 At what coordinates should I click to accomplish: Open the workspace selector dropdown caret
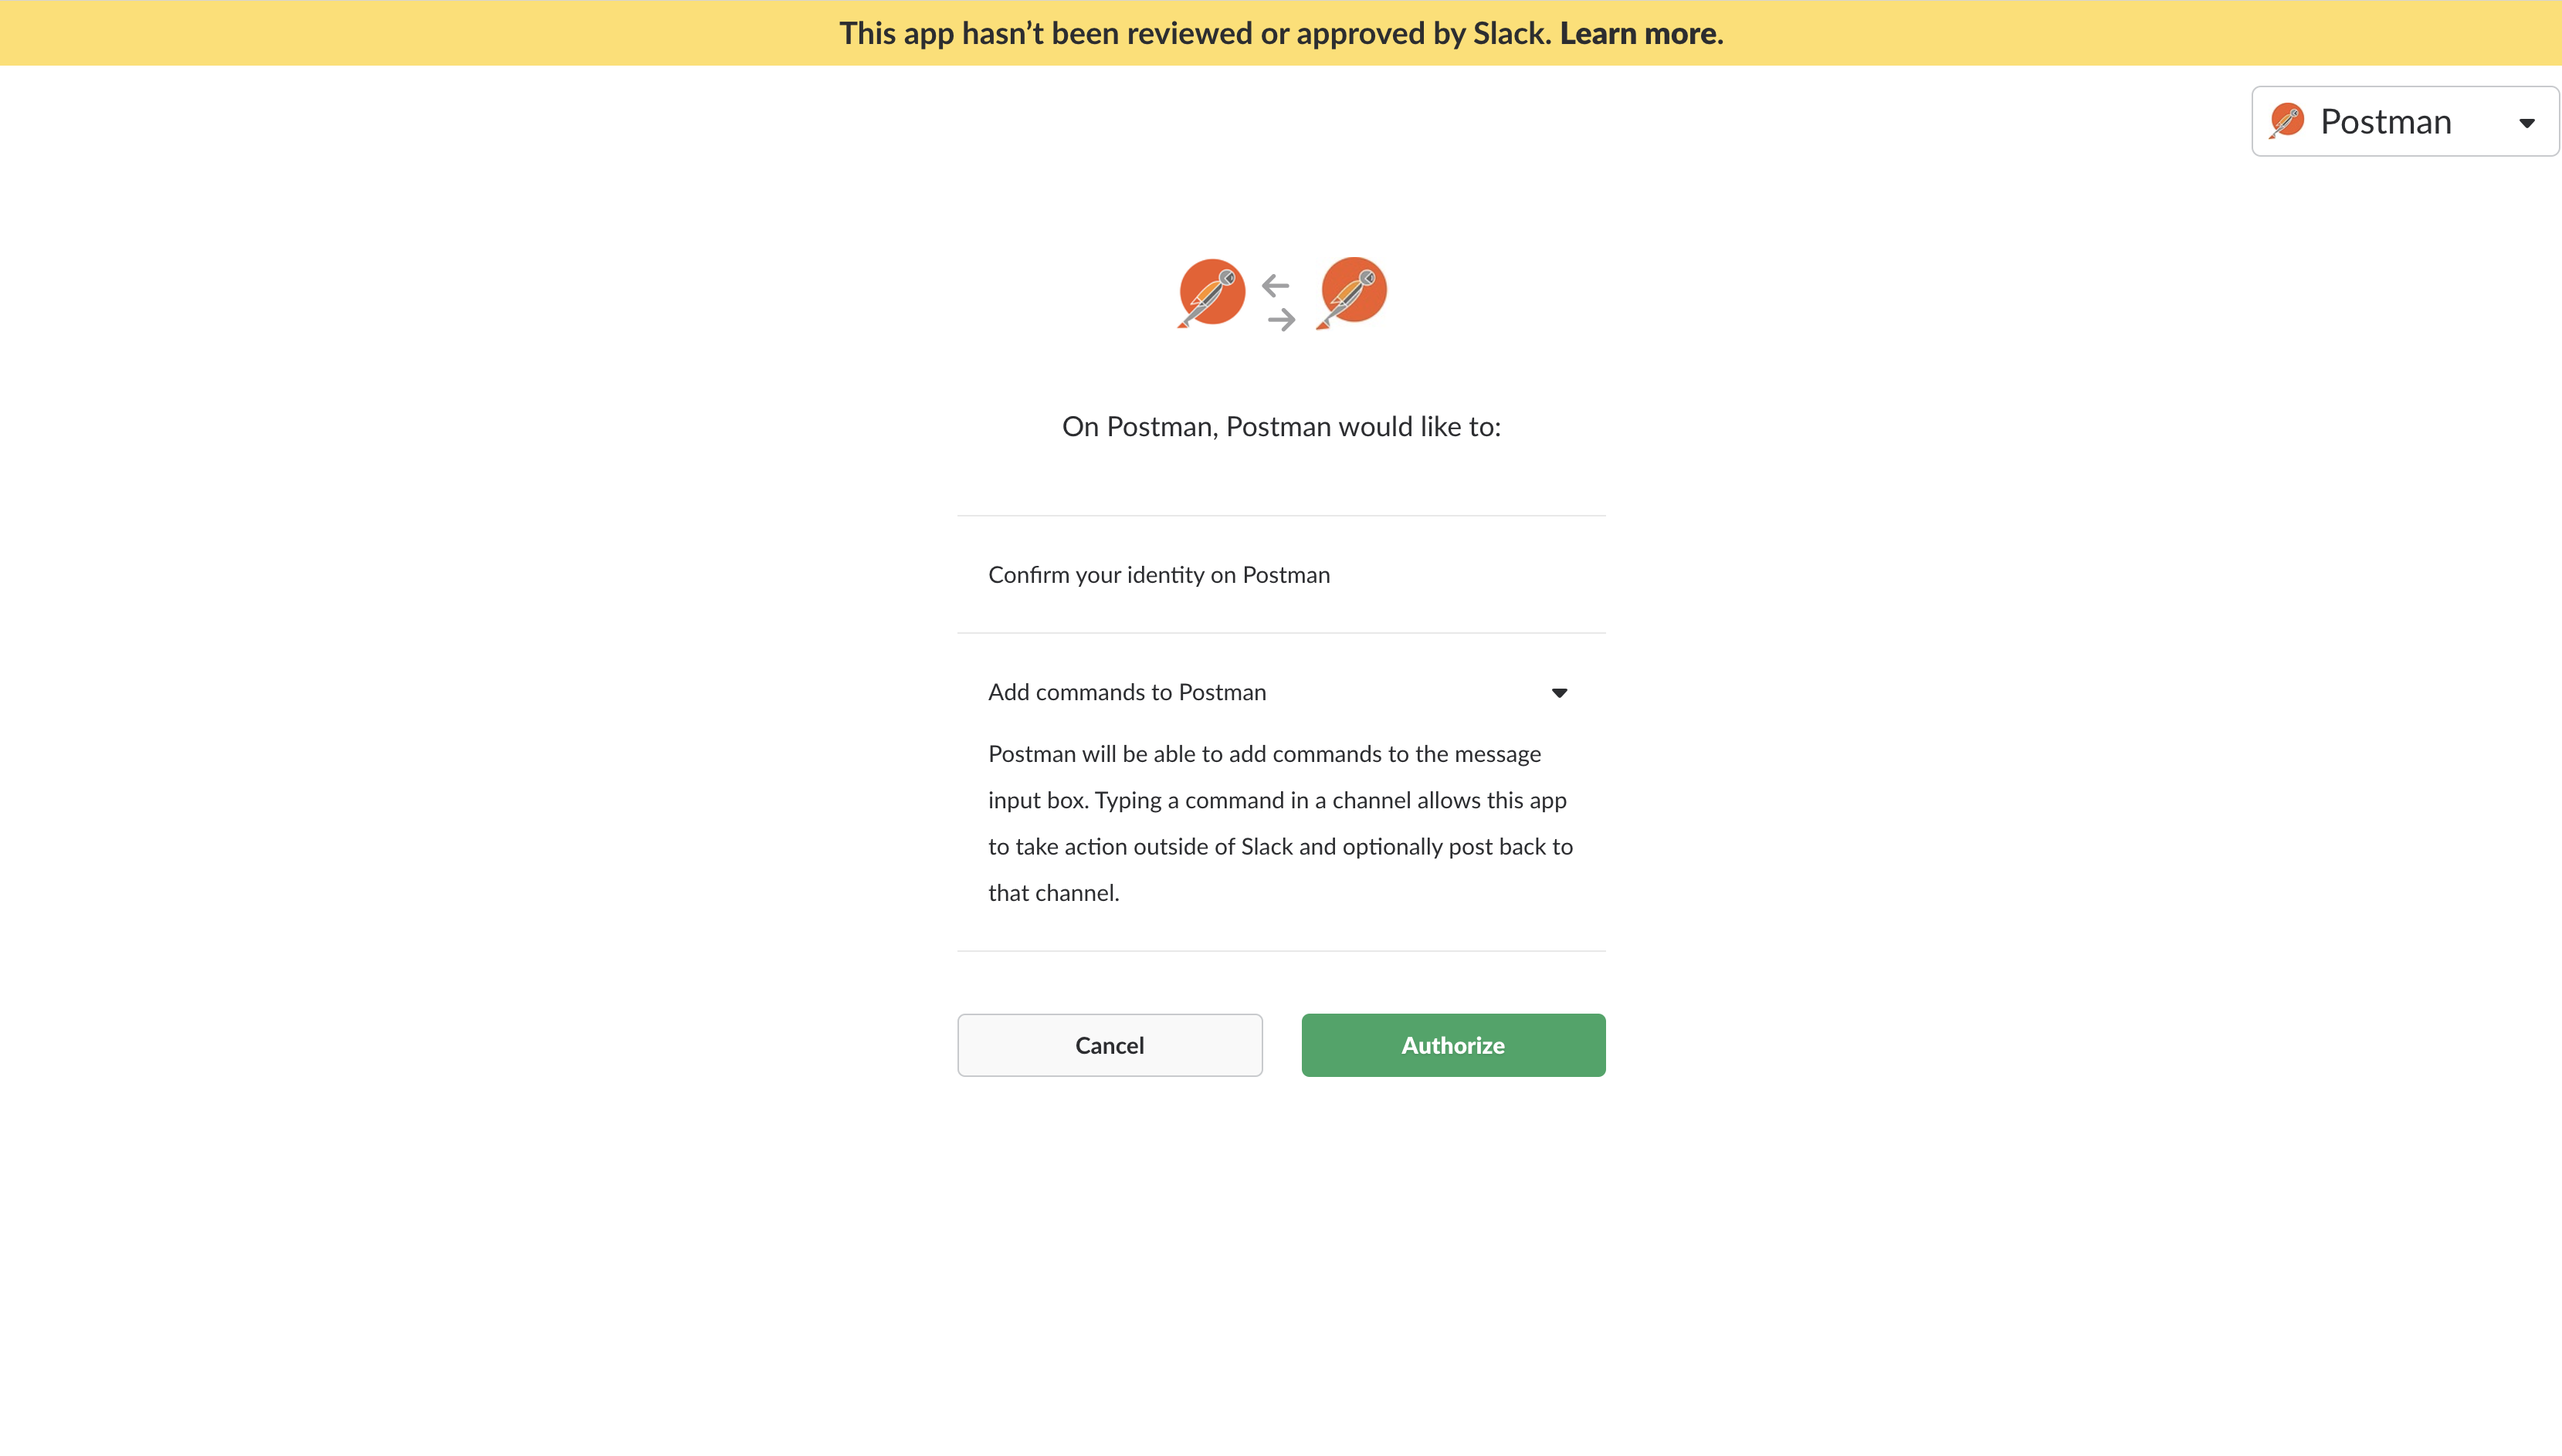click(2526, 123)
